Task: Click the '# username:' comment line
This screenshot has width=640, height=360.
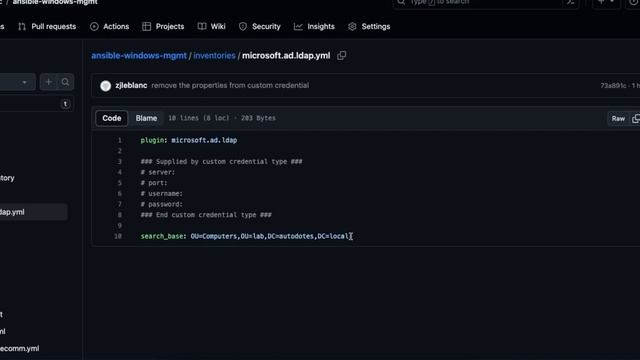Action: pos(162,193)
